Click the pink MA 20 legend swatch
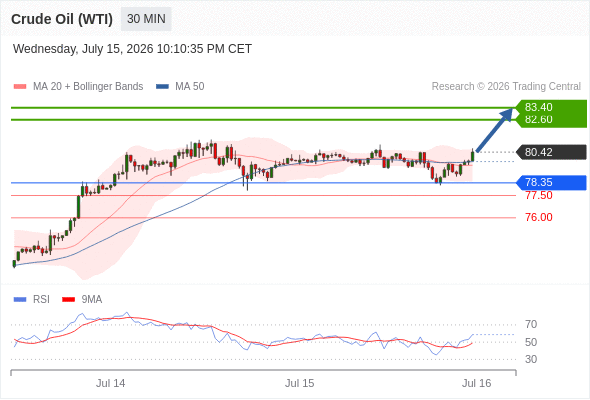Viewport: 590px width, 400px height. 20,87
